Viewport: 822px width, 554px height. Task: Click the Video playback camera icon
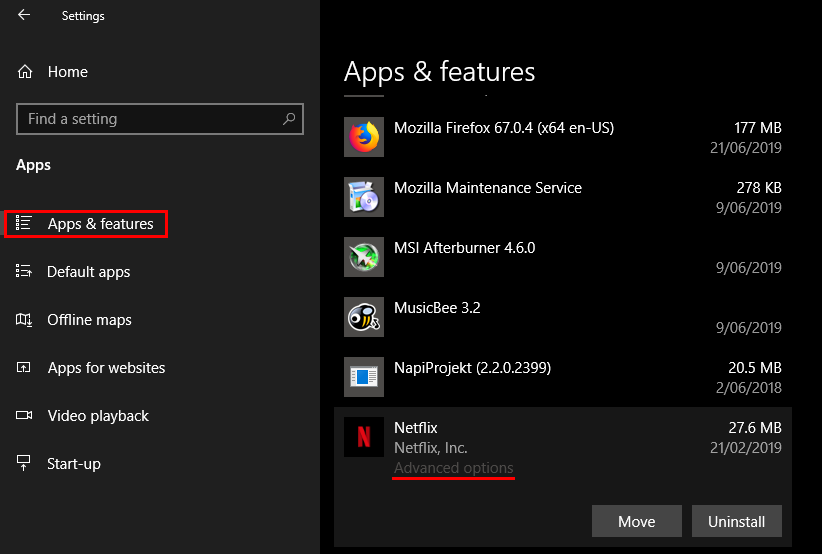click(24, 416)
